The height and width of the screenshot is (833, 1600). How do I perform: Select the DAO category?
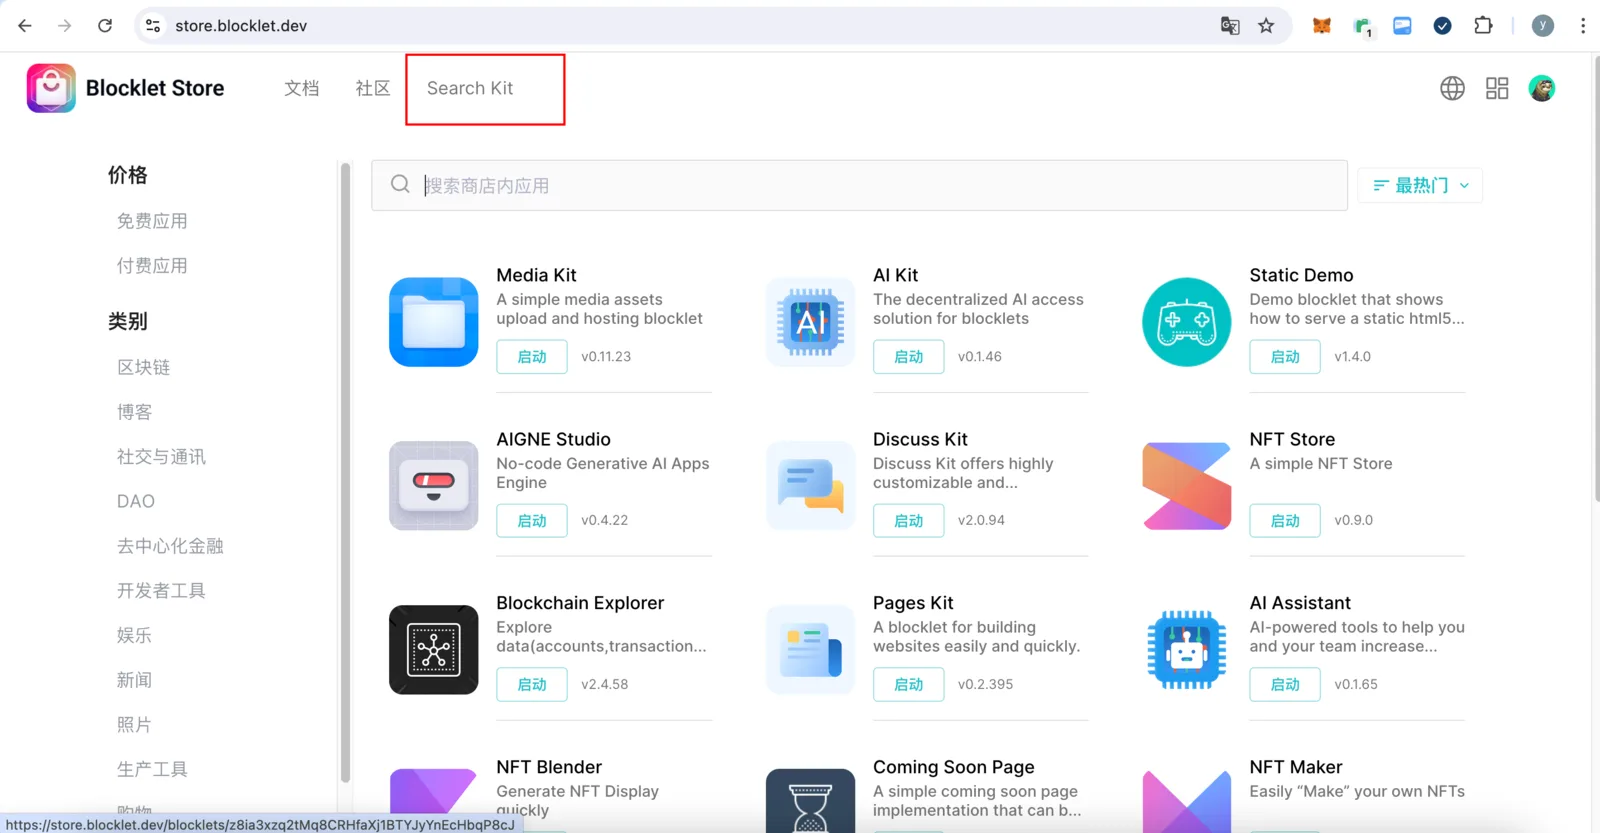tap(136, 501)
